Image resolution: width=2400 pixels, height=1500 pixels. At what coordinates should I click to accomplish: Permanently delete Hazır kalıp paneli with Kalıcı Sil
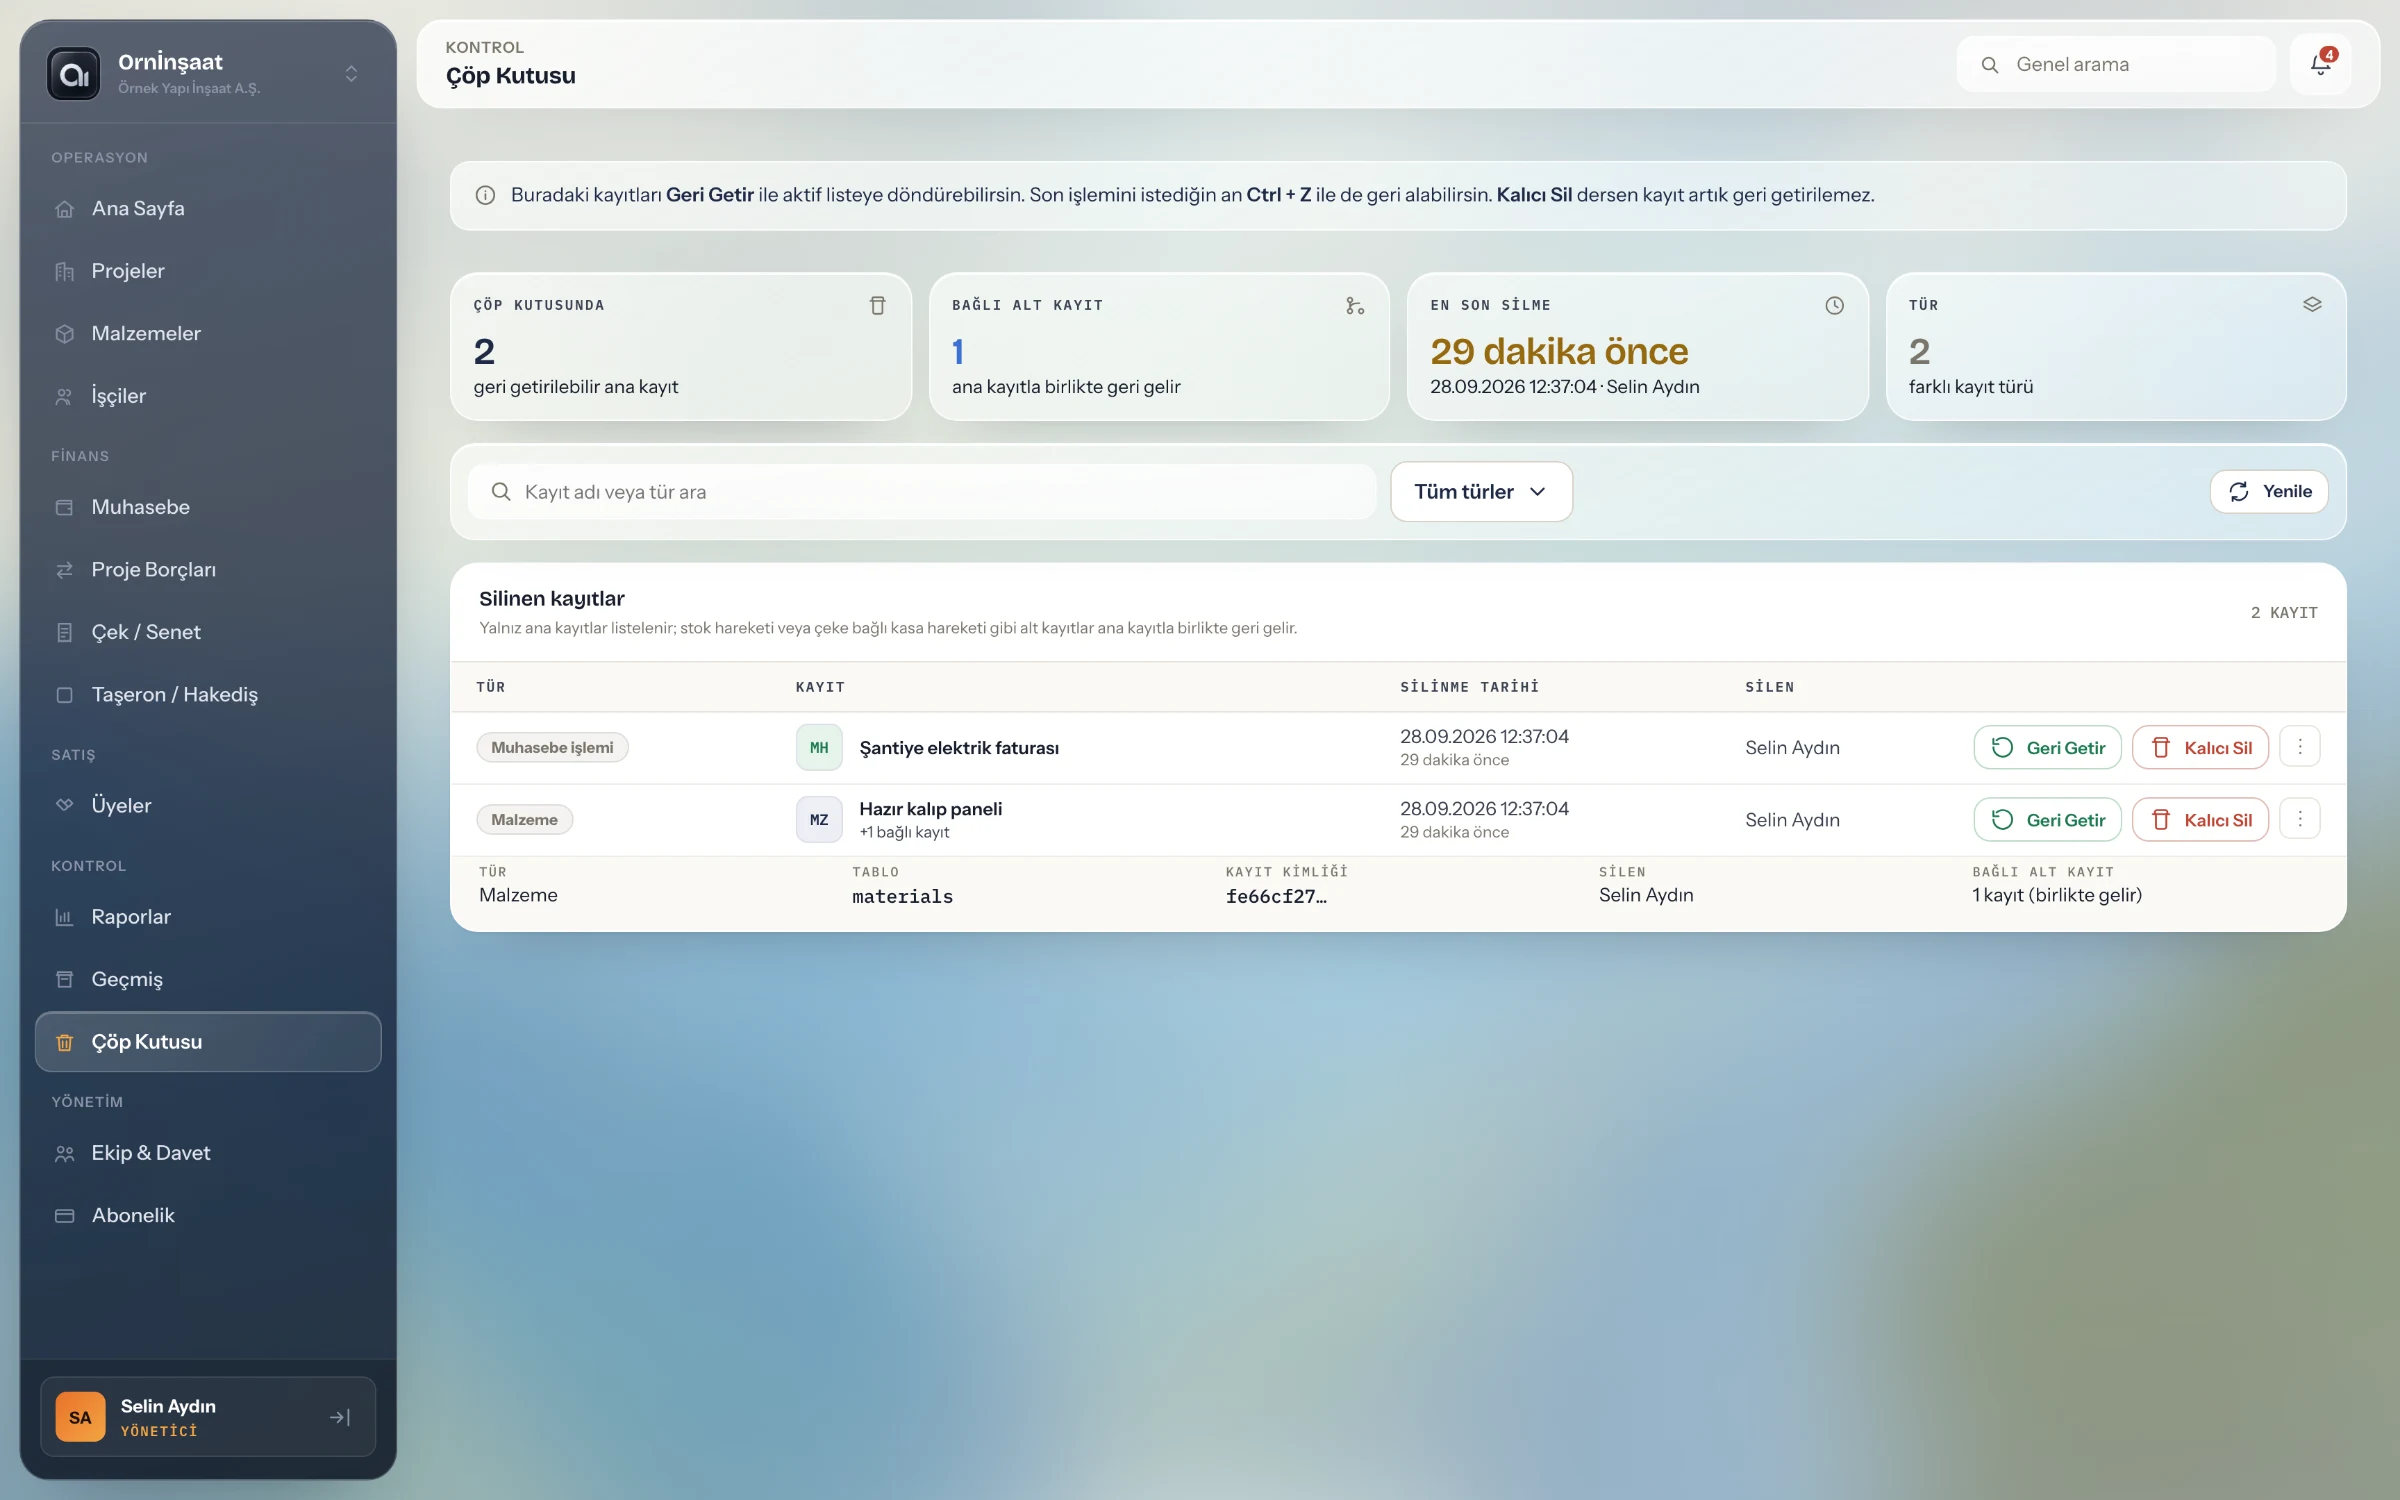(x=2200, y=819)
